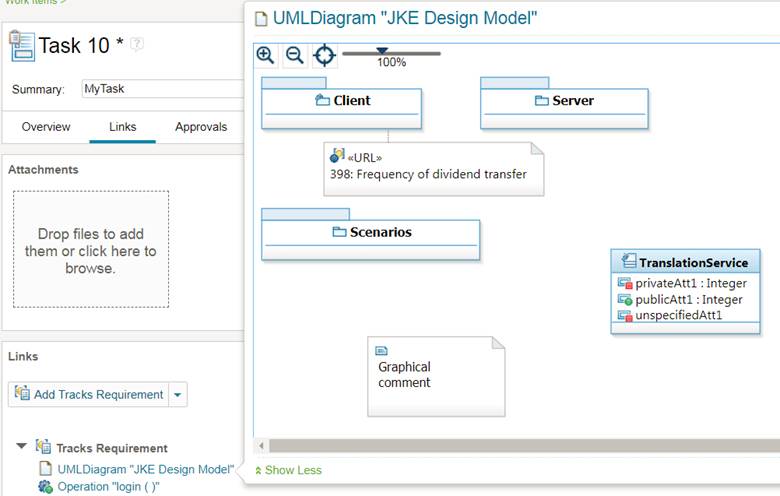Click the Operation login gear icon
This screenshot has width=780, height=496.
click(45, 487)
